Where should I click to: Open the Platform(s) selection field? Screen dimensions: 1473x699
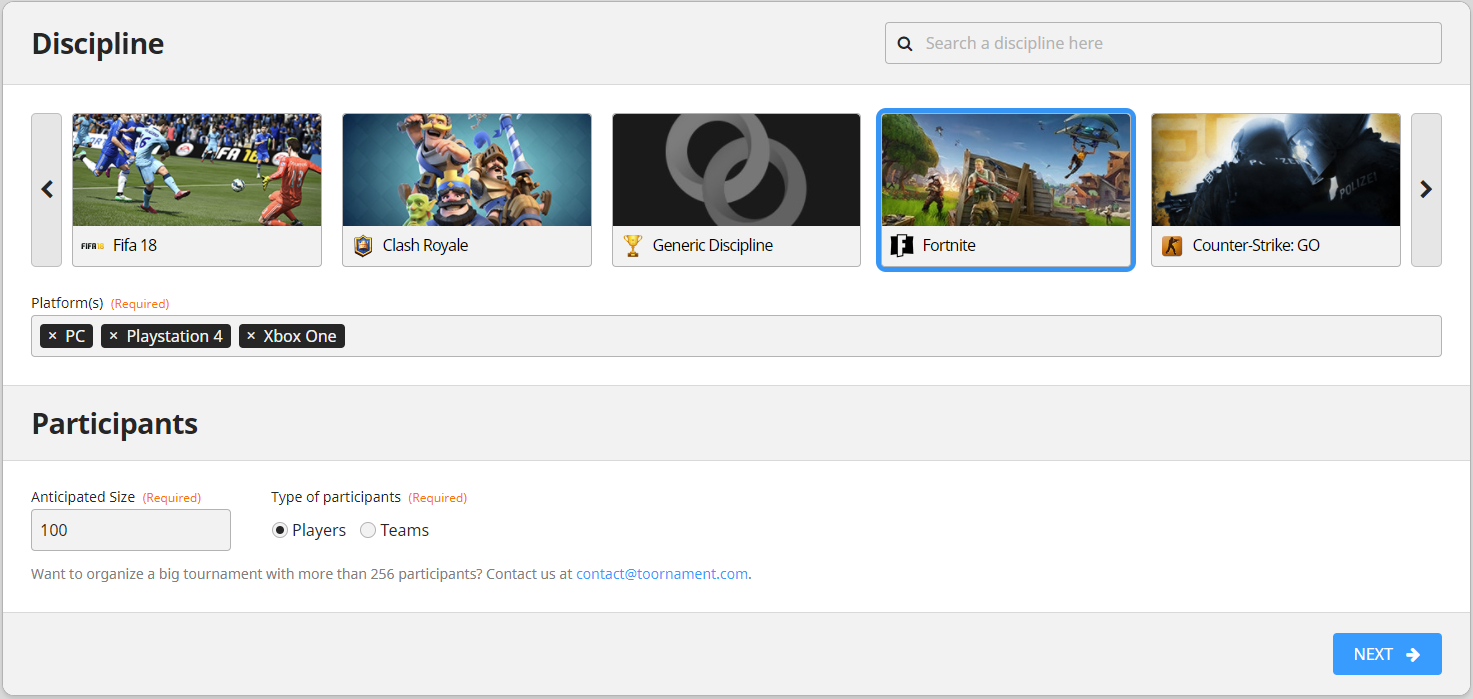(736, 336)
